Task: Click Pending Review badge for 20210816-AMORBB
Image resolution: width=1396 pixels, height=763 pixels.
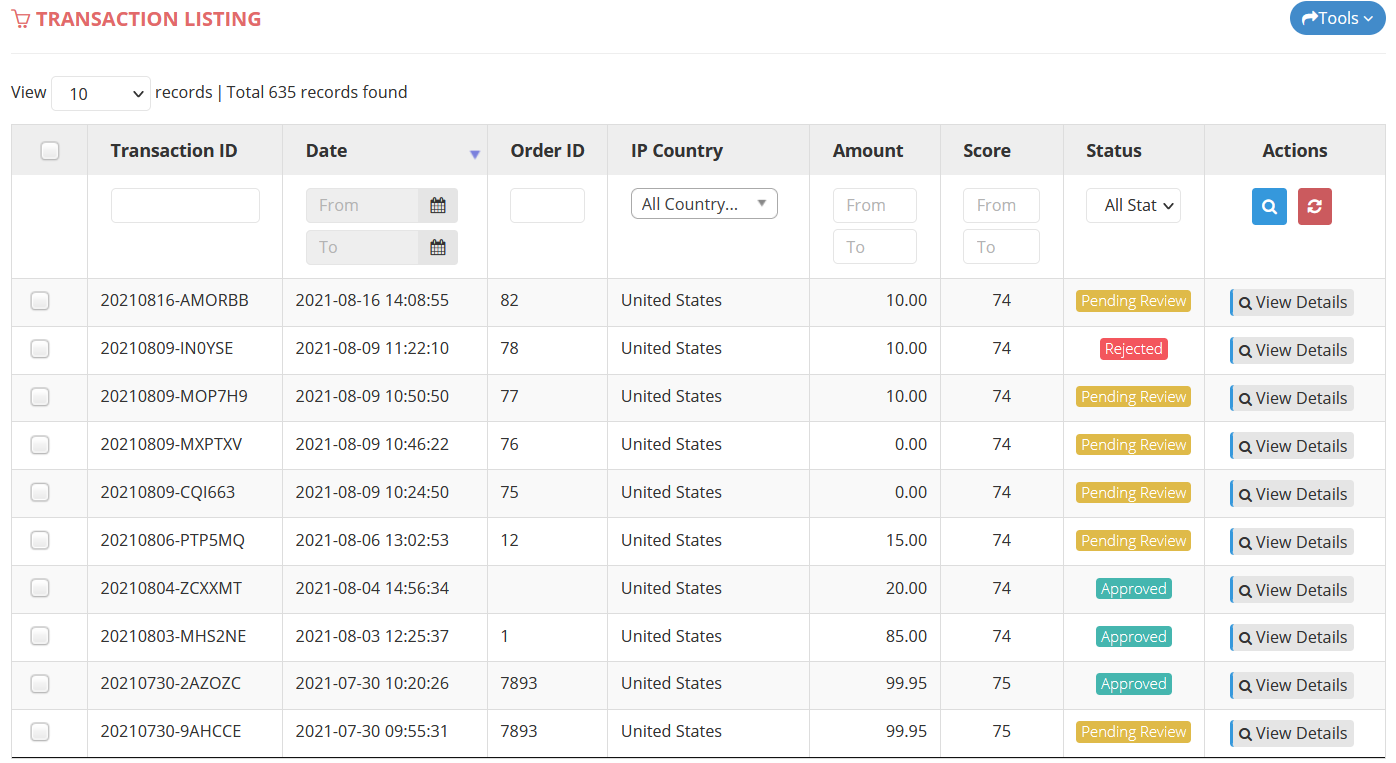Action: click(1134, 301)
